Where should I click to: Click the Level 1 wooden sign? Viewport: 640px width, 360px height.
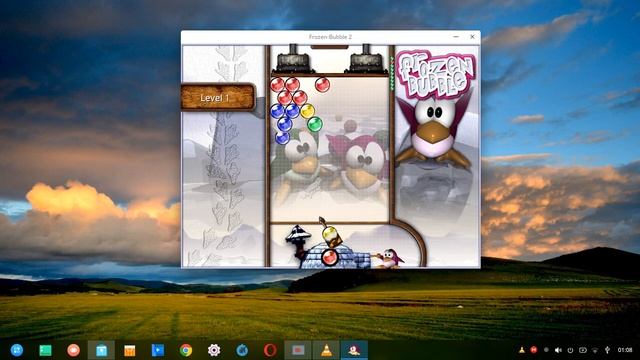[x=218, y=98]
